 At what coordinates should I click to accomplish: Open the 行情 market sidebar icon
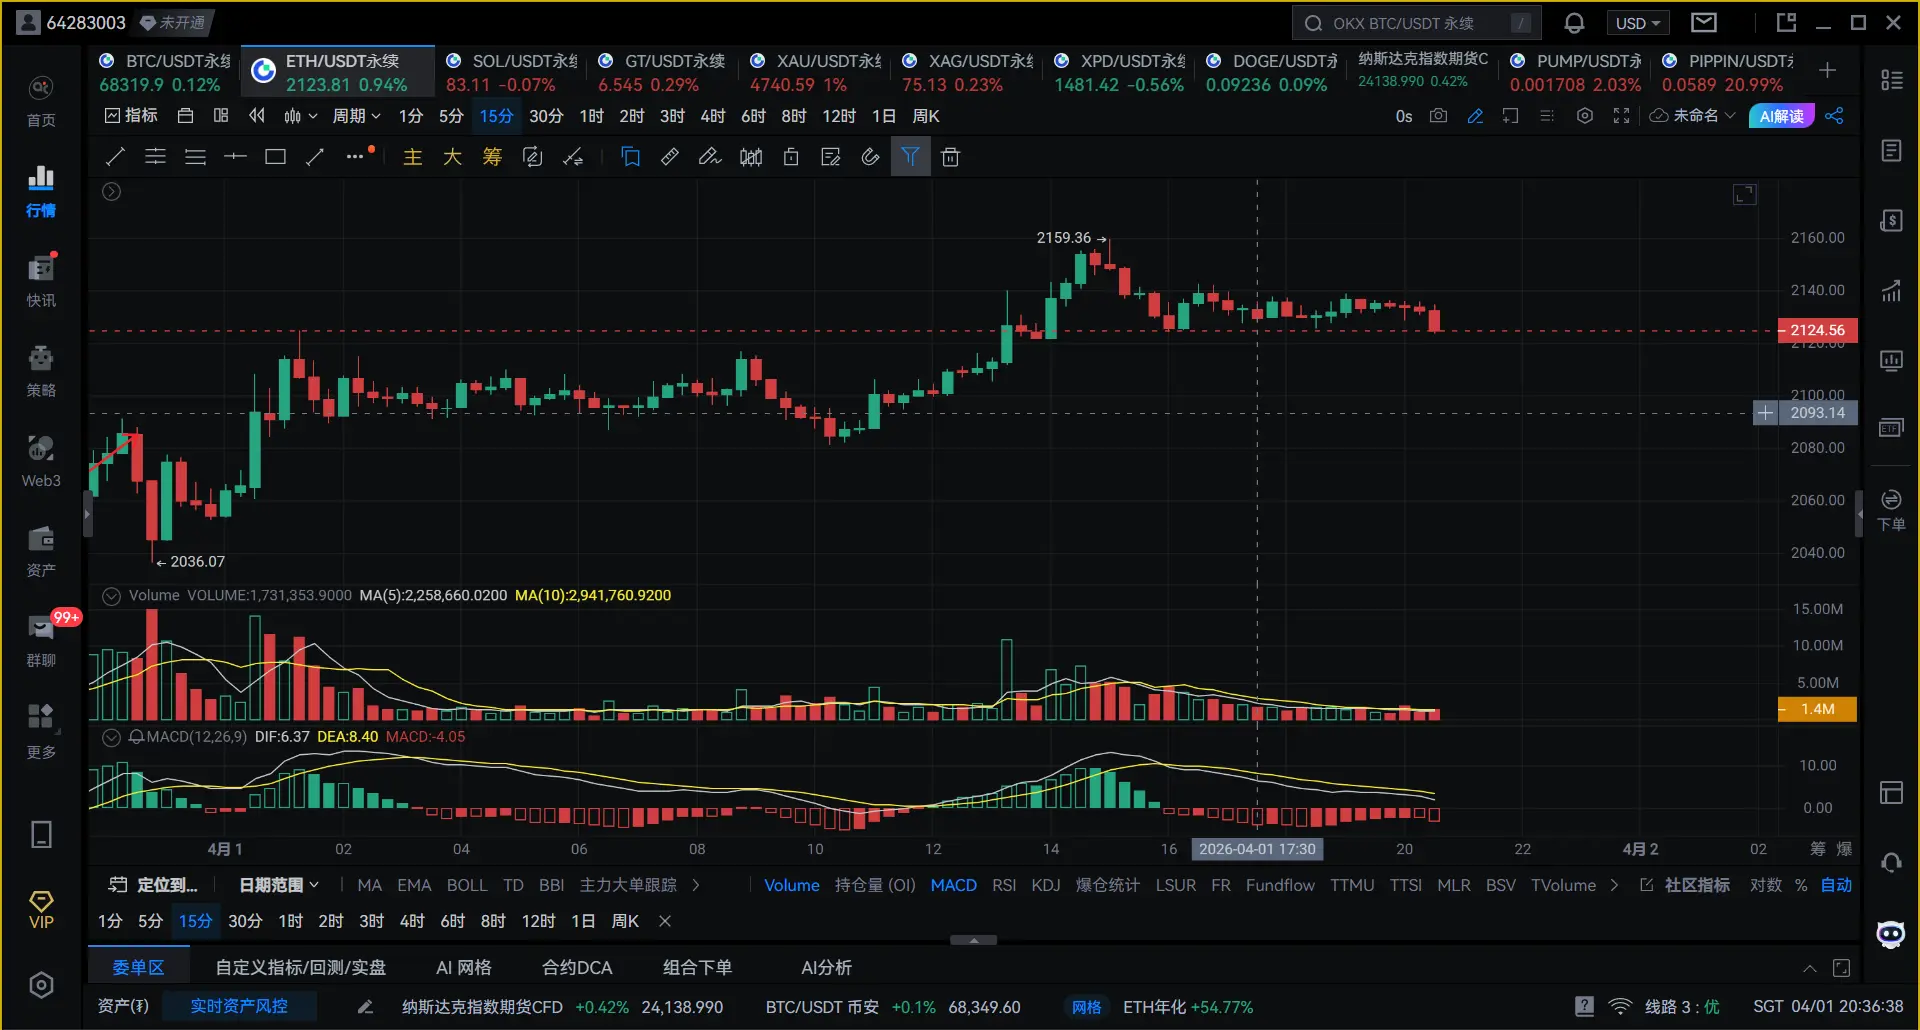41,191
